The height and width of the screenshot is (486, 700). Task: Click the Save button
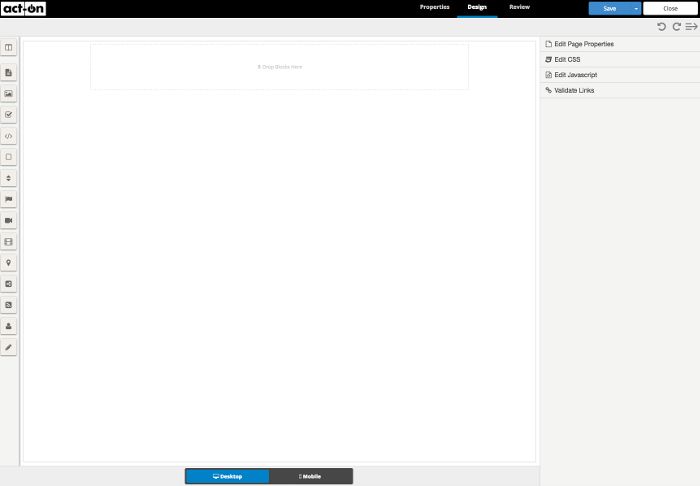coord(610,8)
